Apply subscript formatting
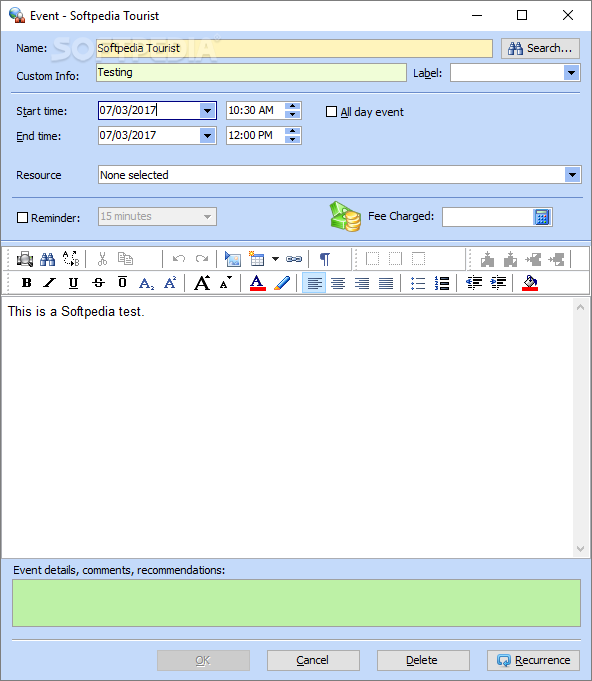 tap(146, 283)
